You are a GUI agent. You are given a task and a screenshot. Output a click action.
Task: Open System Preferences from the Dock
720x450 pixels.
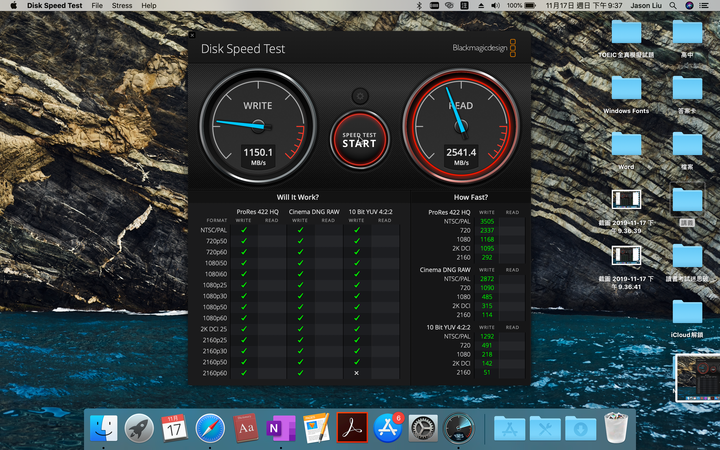423,428
